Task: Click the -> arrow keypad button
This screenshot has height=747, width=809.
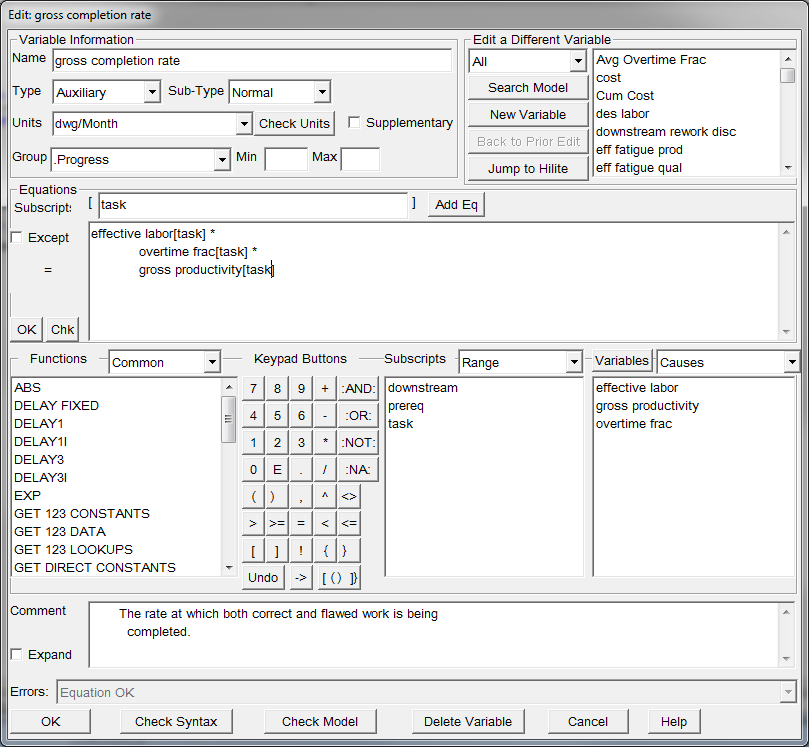Action: click(301, 577)
